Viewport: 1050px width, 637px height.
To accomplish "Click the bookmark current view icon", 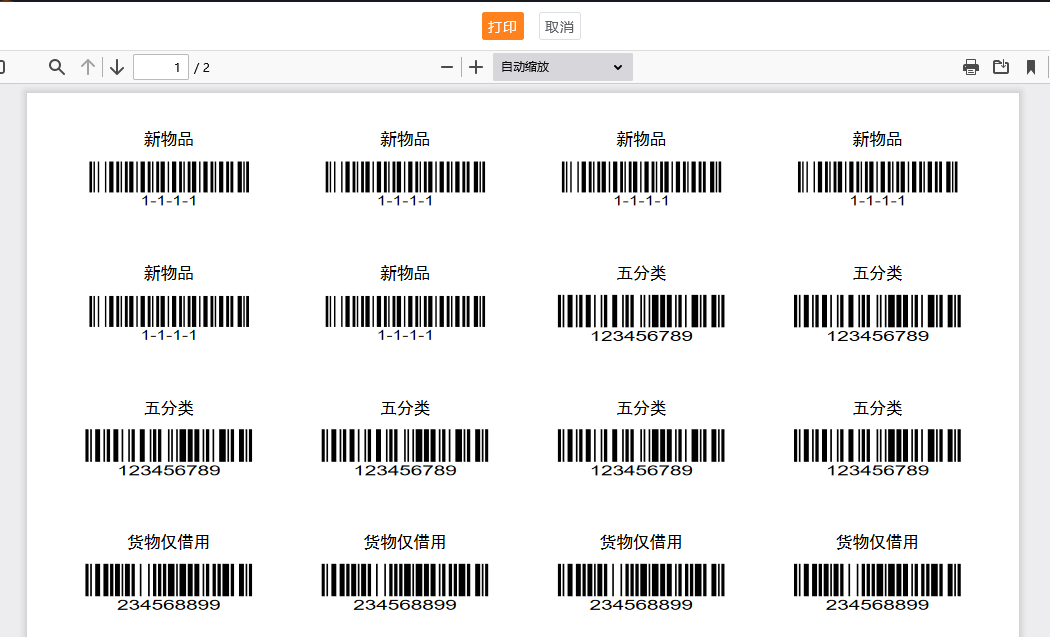I will [1030, 67].
